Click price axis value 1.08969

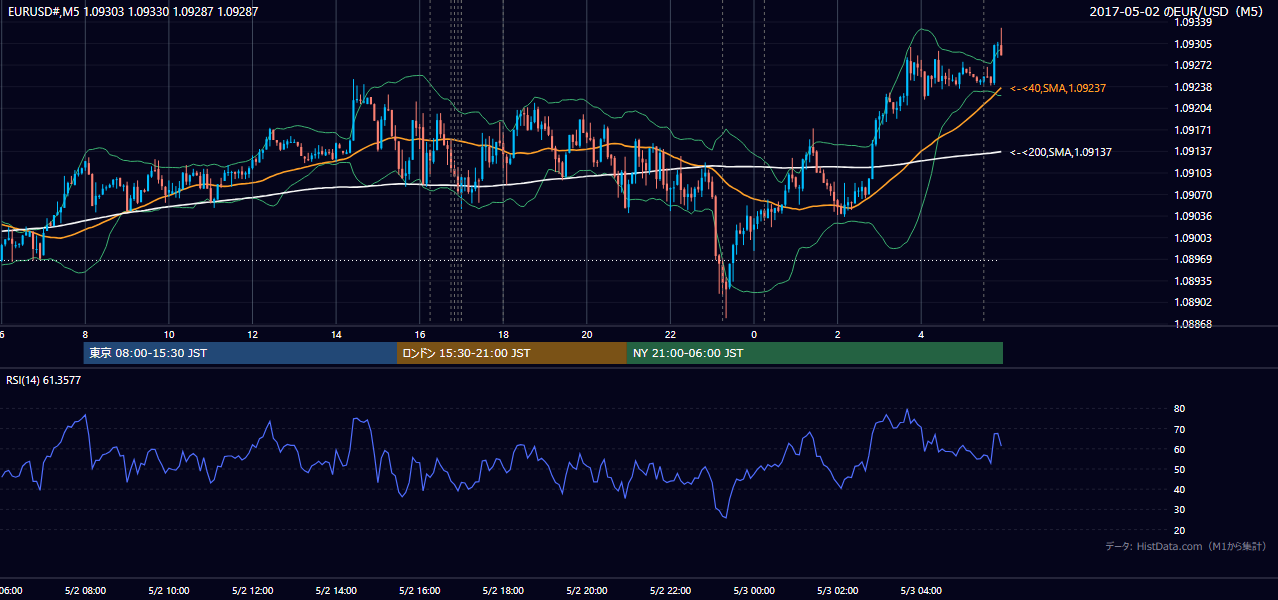(x=1193, y=259)
